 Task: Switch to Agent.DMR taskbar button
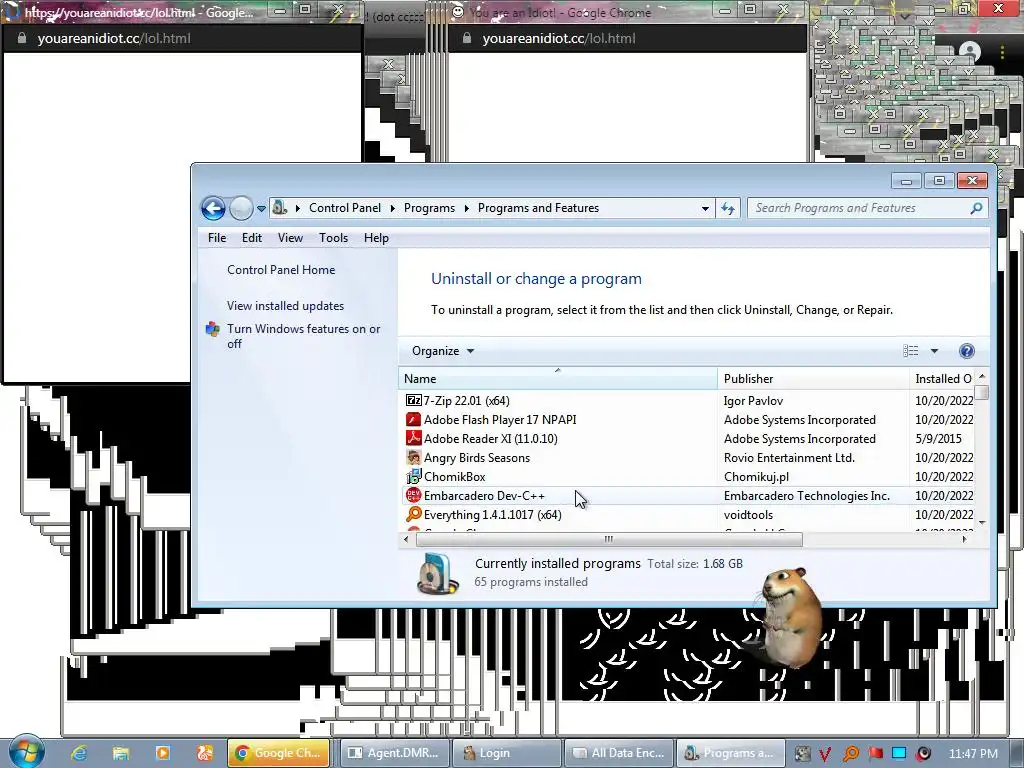tap(395, 753)
